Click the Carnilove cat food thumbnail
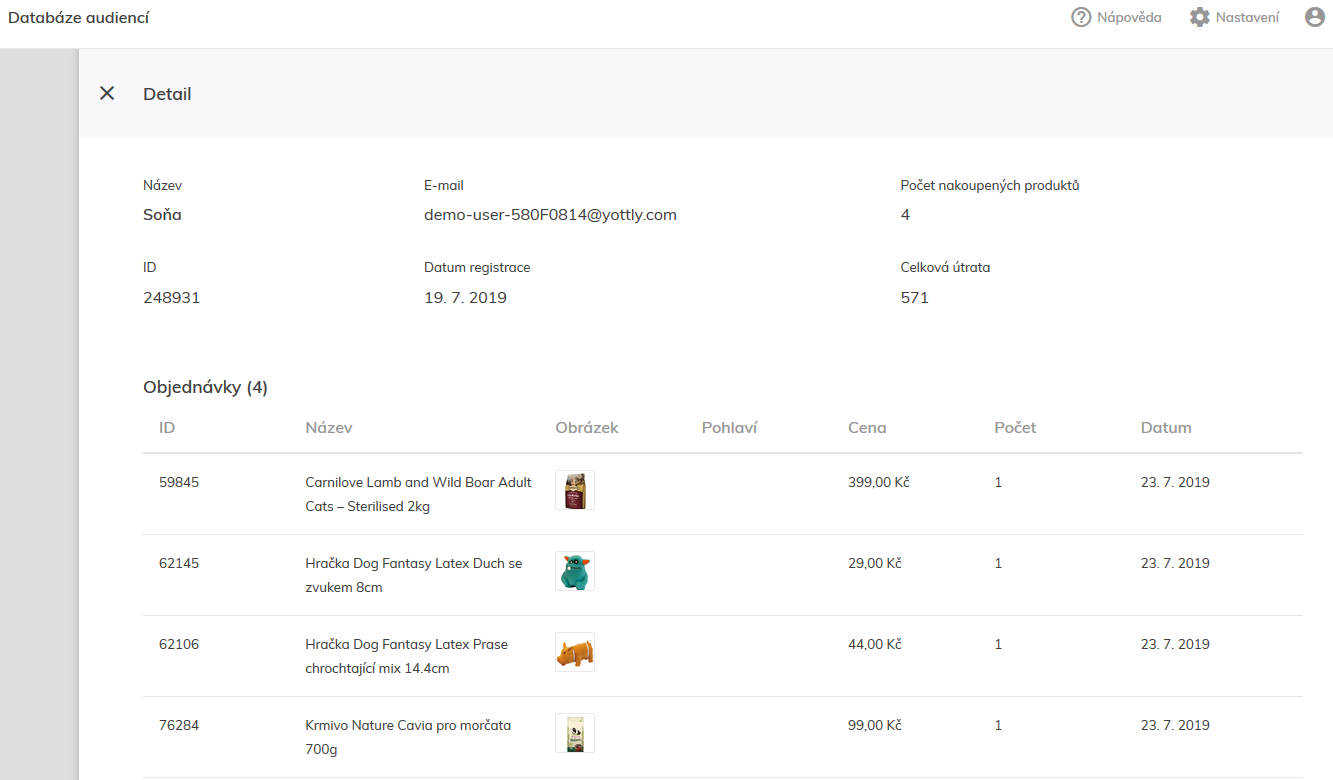This screenshot has width=1333, height=780. (575, 490)
